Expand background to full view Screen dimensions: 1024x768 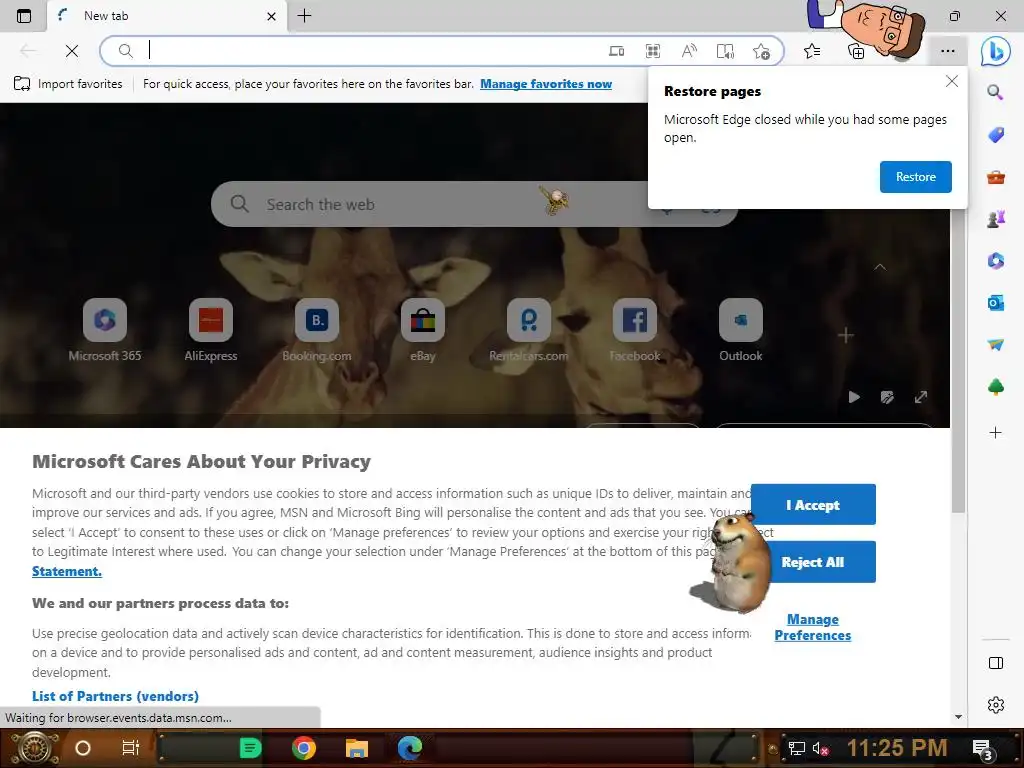point(921,397)
